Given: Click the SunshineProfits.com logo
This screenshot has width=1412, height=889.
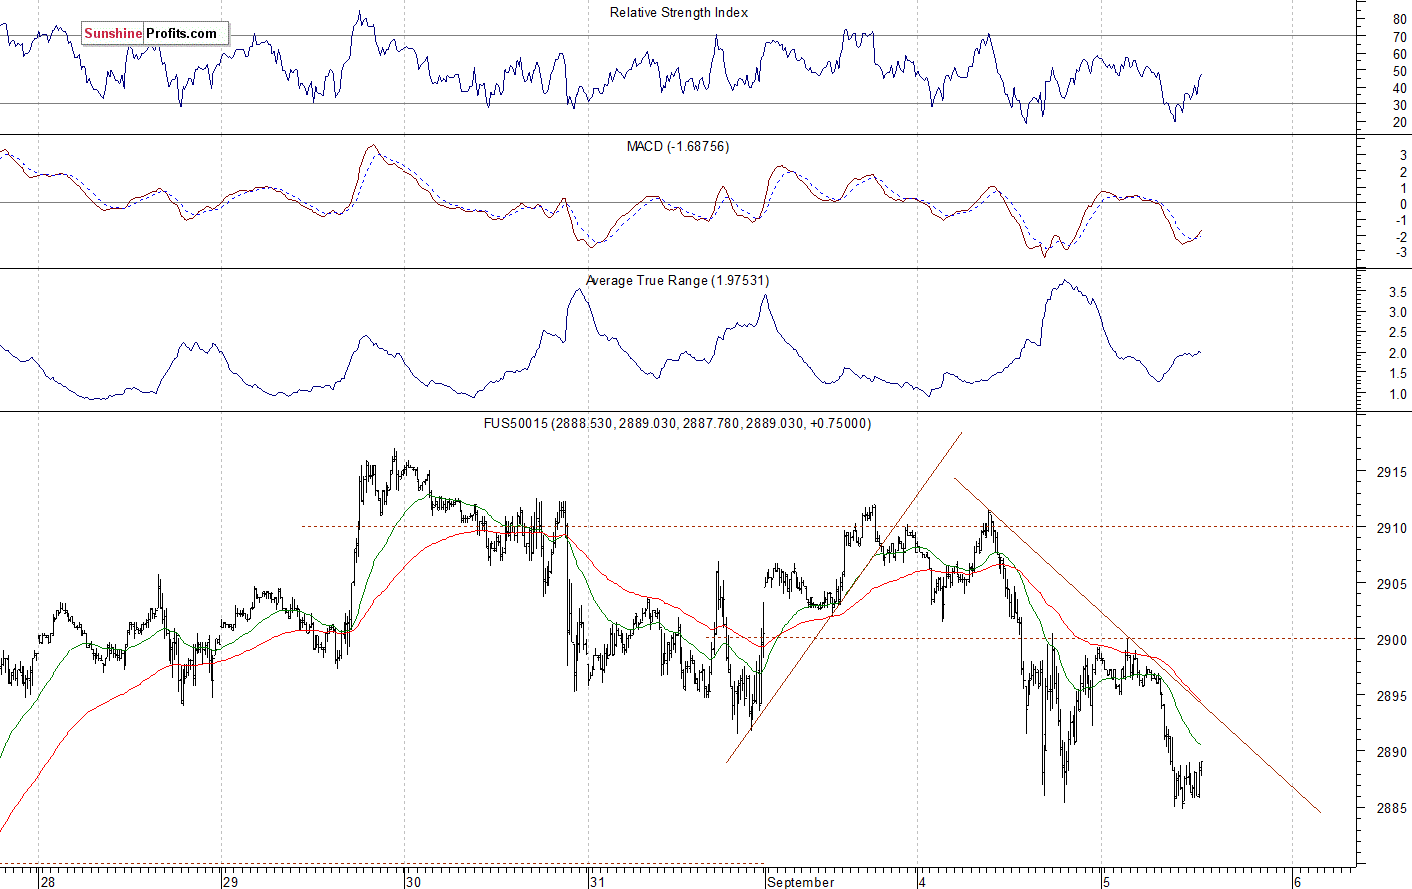Looking at the screenshot, I should pos(155,33).
